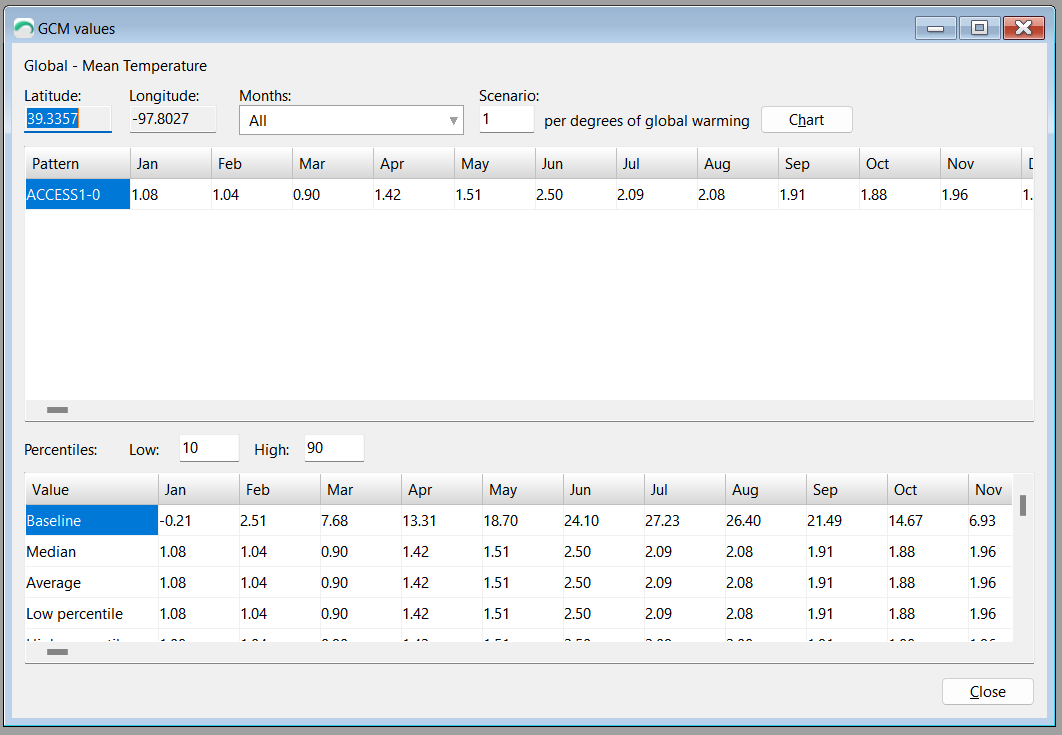The height and width of the screenshot is (735, 1062).
Task: Click the Jan header in the Pattern table
Action: [x=171, y=164]
